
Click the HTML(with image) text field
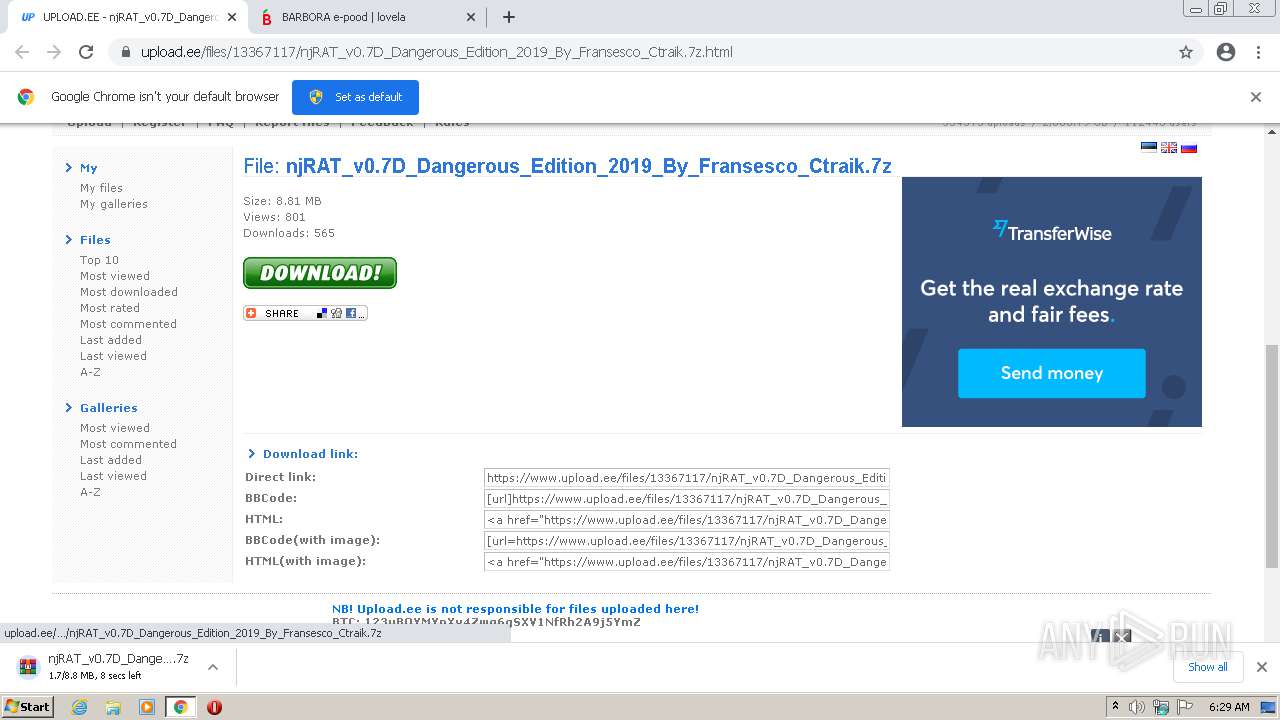coord(687,562)
